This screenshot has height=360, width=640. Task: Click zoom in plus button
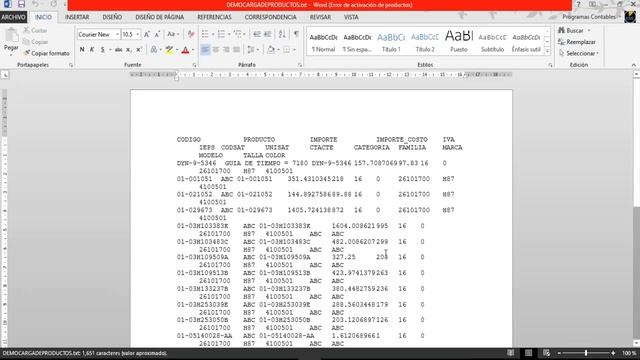[x=613, y=353]
